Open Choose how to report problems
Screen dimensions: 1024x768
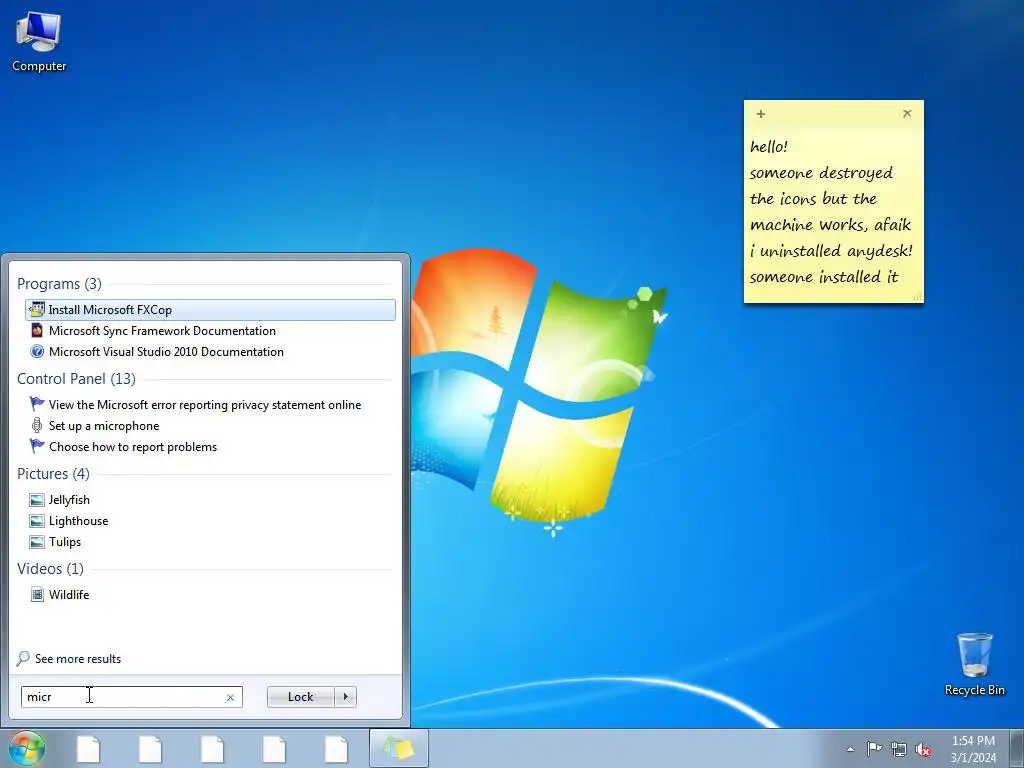(x=133, y=447)
